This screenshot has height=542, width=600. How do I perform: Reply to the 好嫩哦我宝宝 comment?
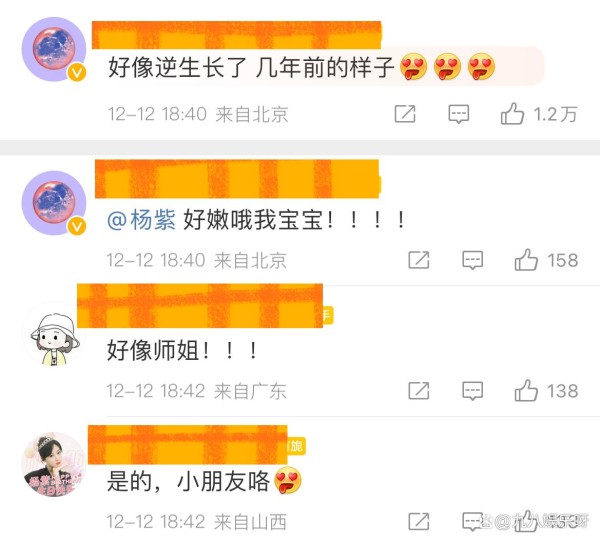(473, 260)
